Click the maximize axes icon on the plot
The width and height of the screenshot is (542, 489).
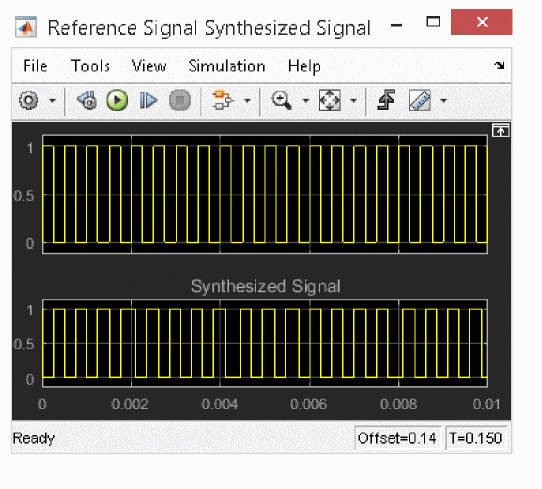point(500,131)
